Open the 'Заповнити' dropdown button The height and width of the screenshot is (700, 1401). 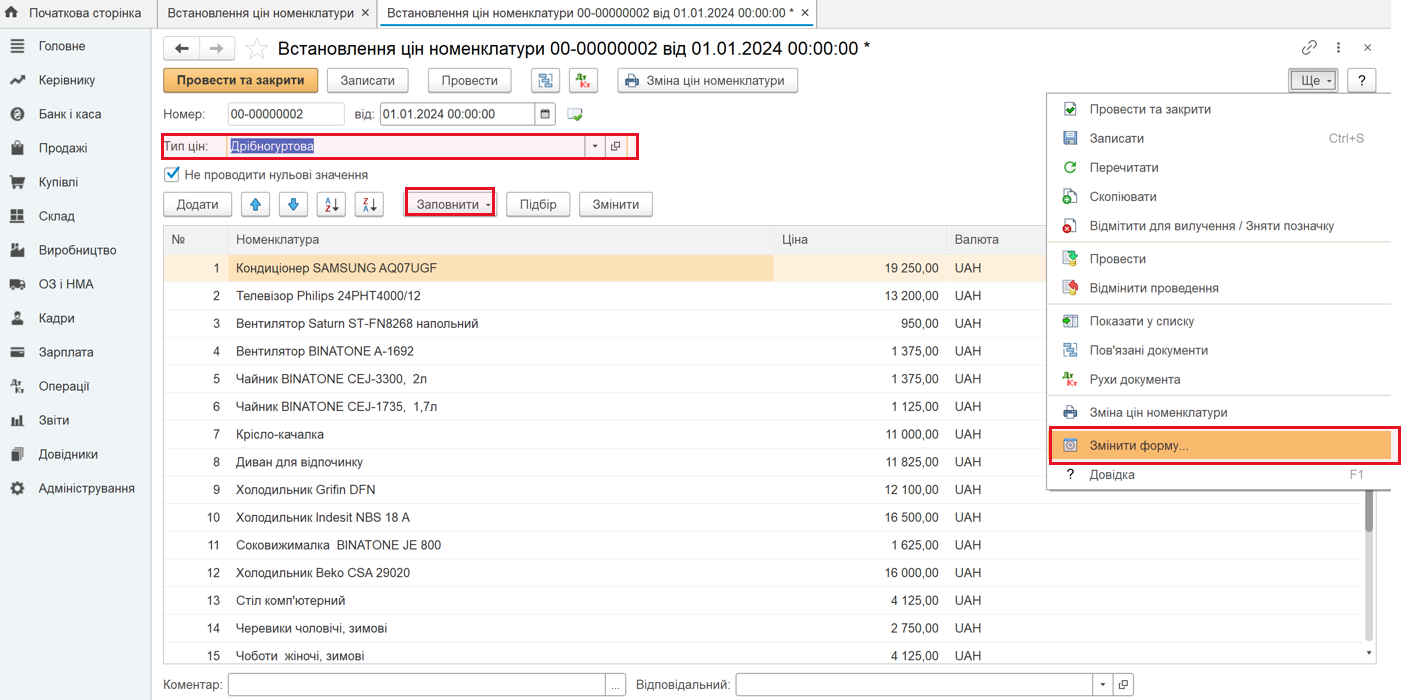[451, 204]
